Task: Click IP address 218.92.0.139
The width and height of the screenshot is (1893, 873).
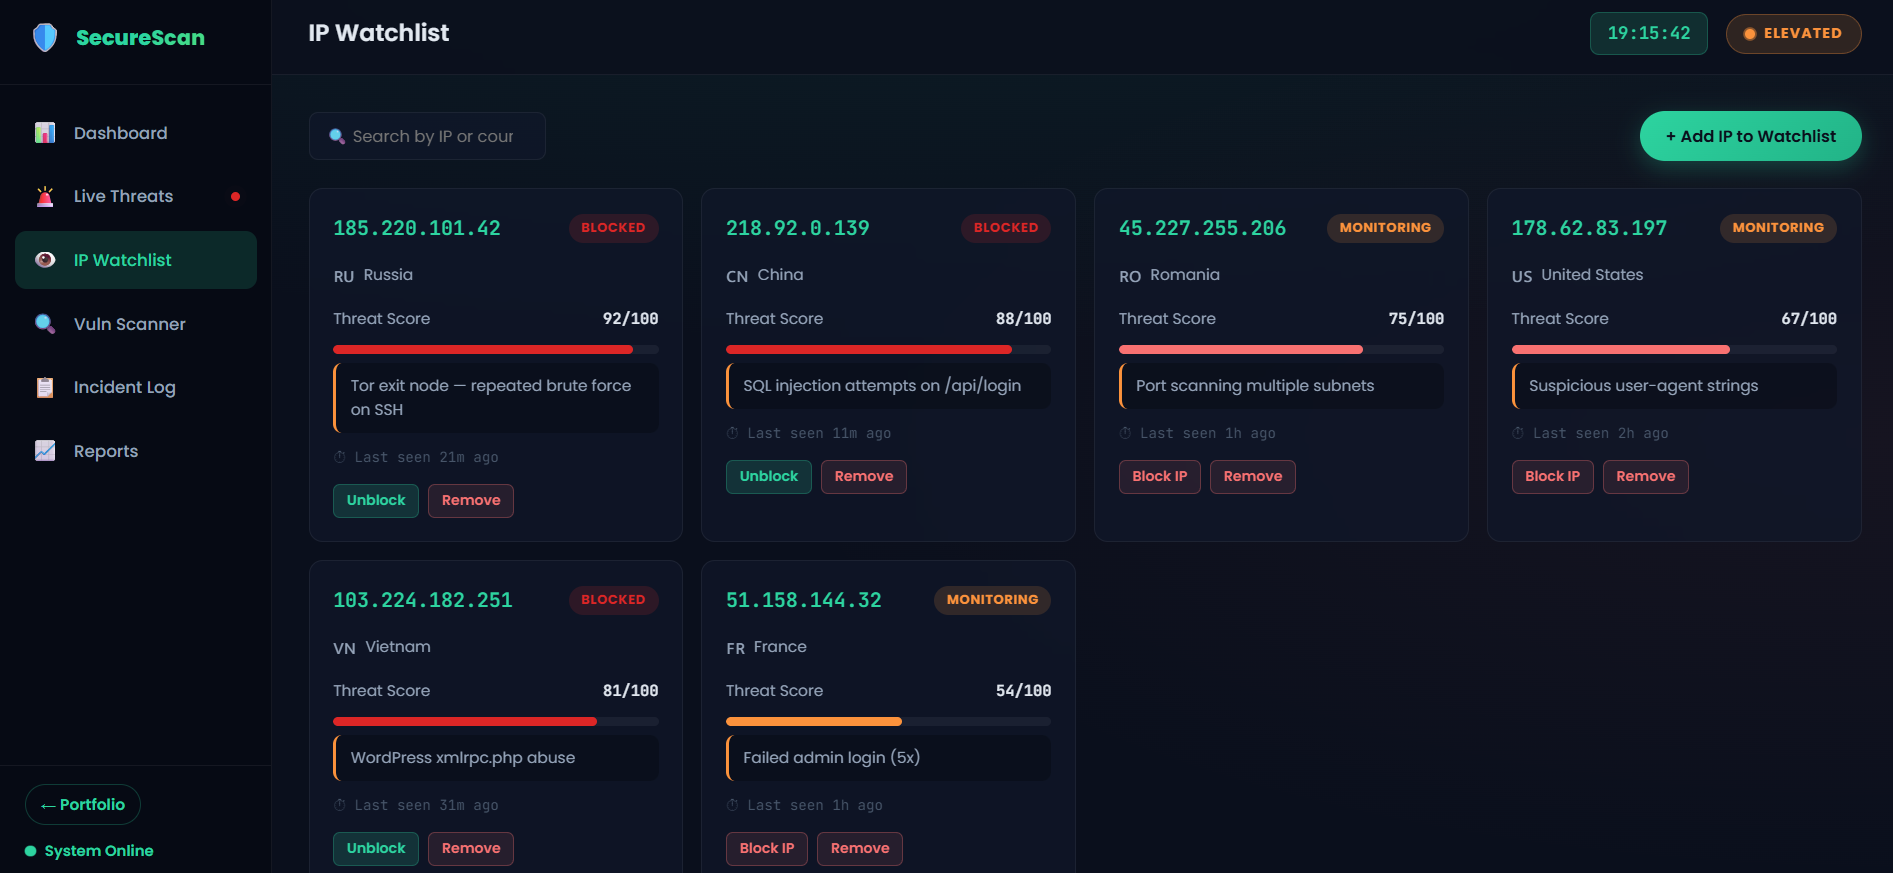Action: click(x=798, y=228)
